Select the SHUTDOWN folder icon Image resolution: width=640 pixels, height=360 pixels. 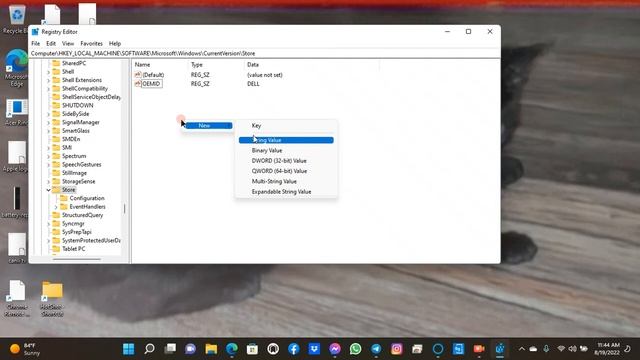tap(56, 105)
